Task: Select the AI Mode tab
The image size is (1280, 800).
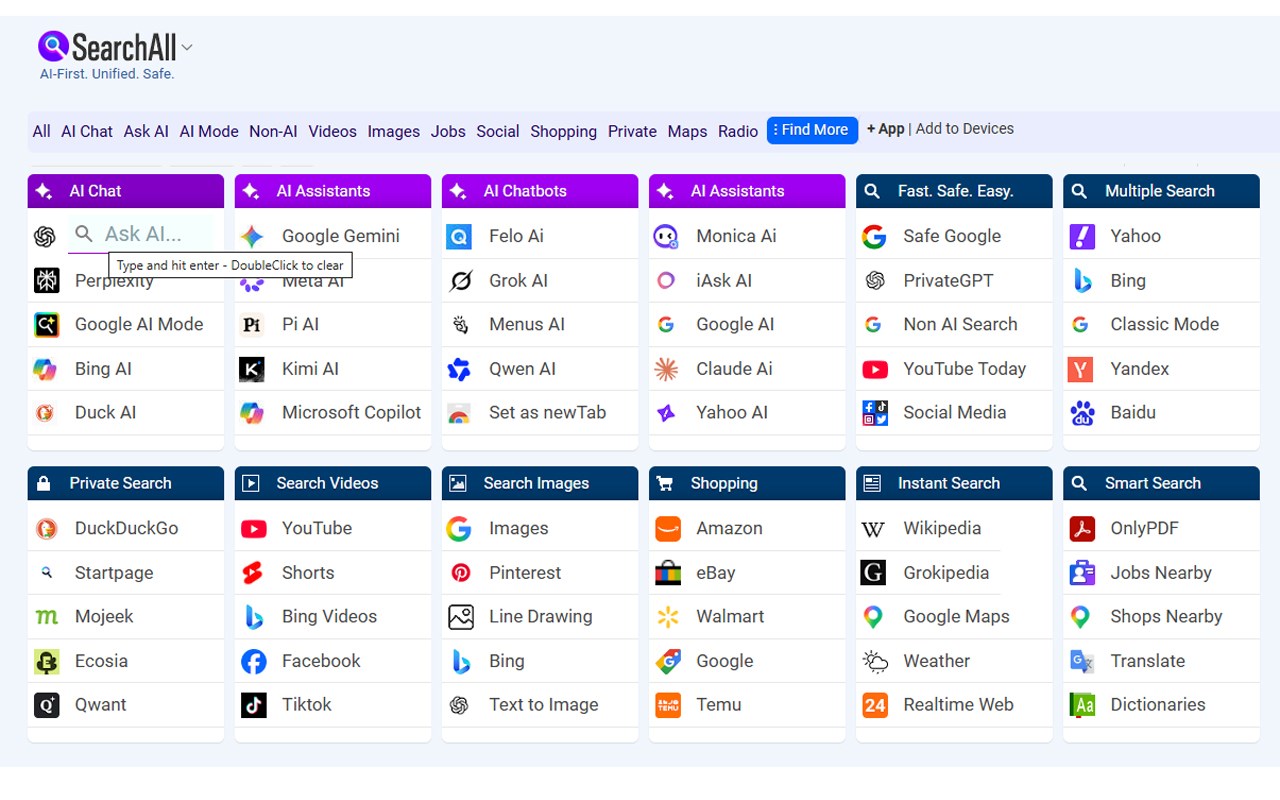Action: point(209,131)
